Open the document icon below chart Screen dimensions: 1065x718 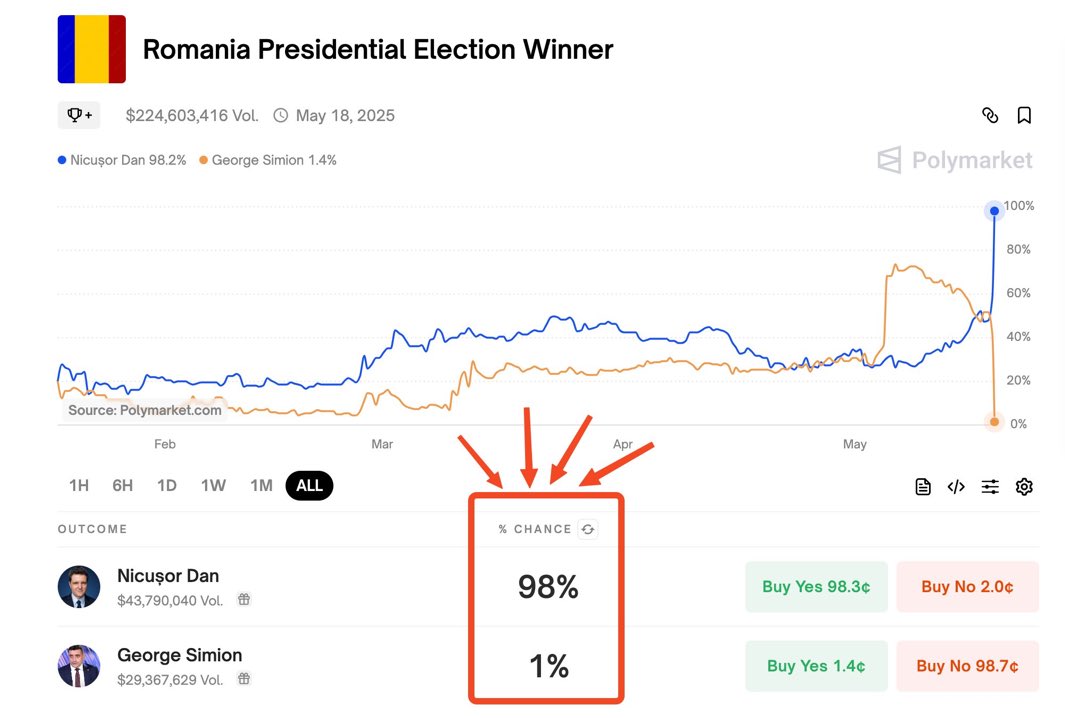coord(923,487)
